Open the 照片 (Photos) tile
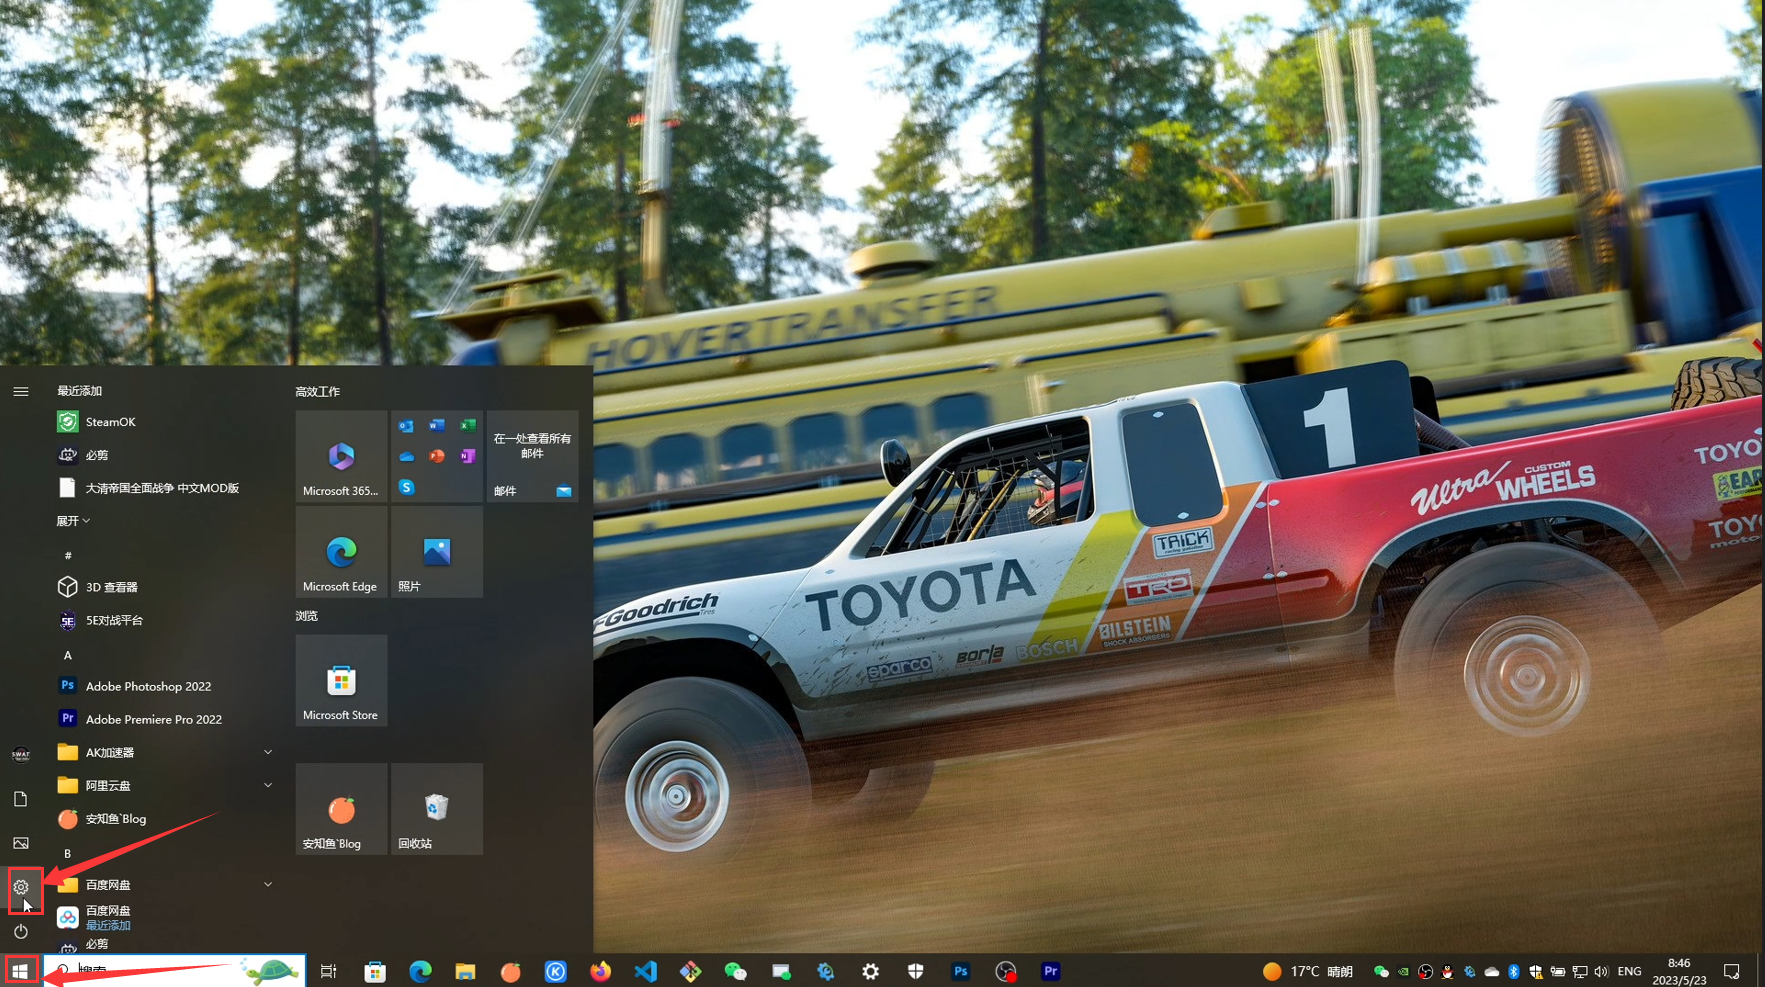This screenshot has width=1765, height=987. 437,553
